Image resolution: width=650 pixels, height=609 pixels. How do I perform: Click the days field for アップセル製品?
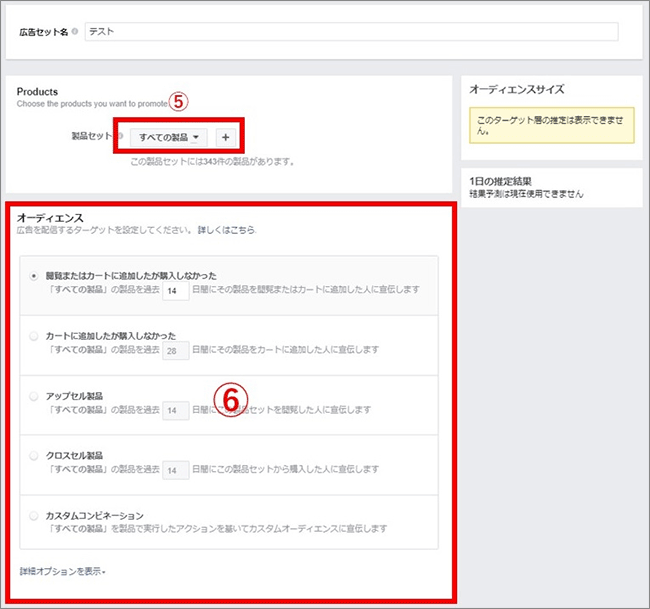point(175,410)
